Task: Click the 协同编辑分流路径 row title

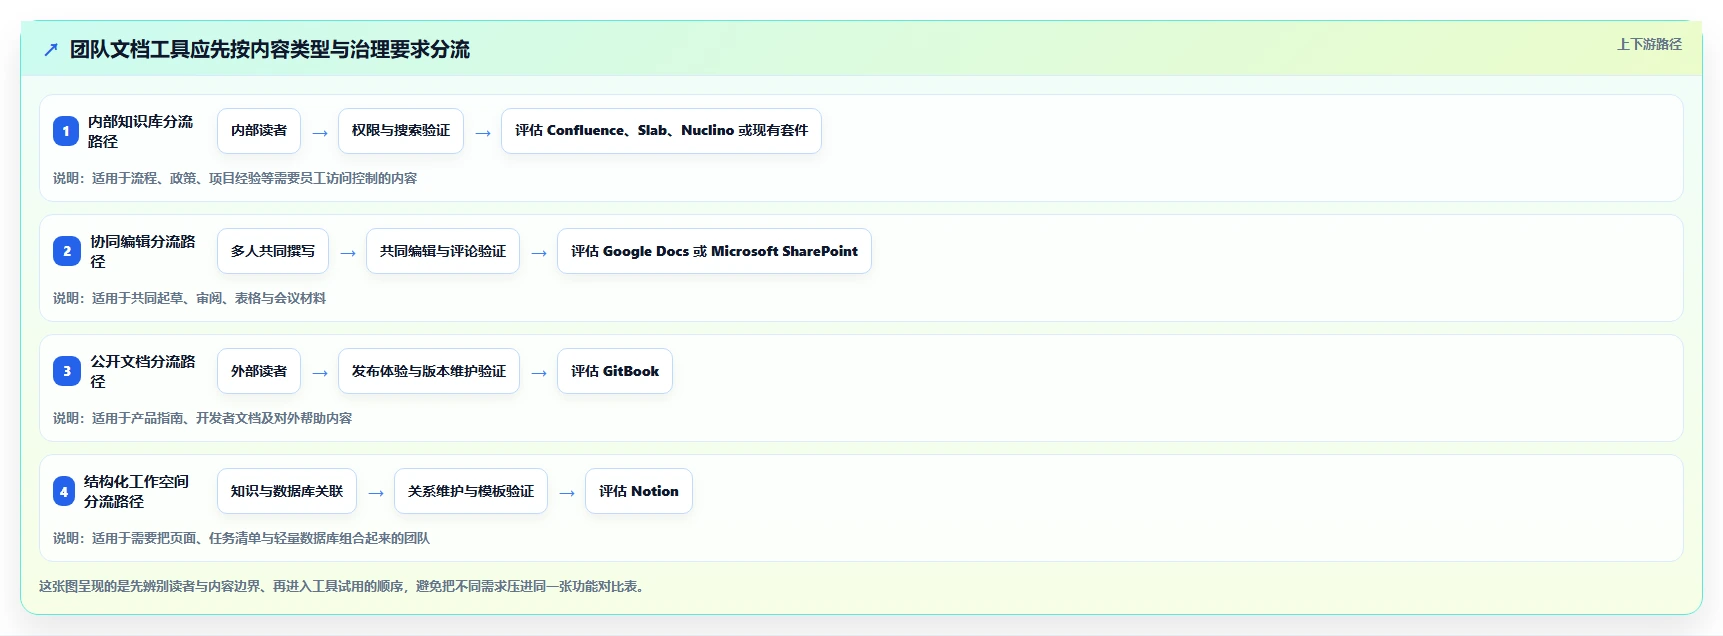Action: (x=143, y=251)
